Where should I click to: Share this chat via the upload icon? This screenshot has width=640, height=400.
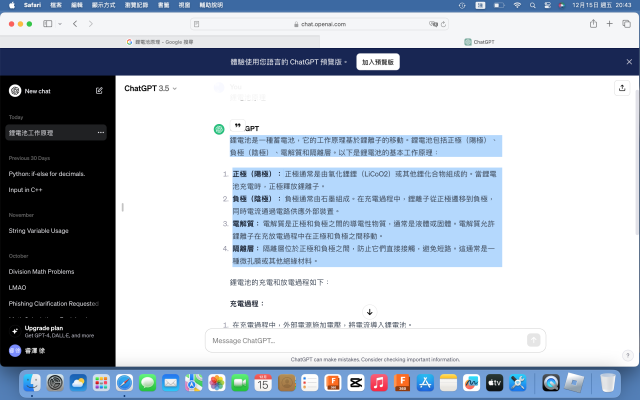[x=622, y=88]
